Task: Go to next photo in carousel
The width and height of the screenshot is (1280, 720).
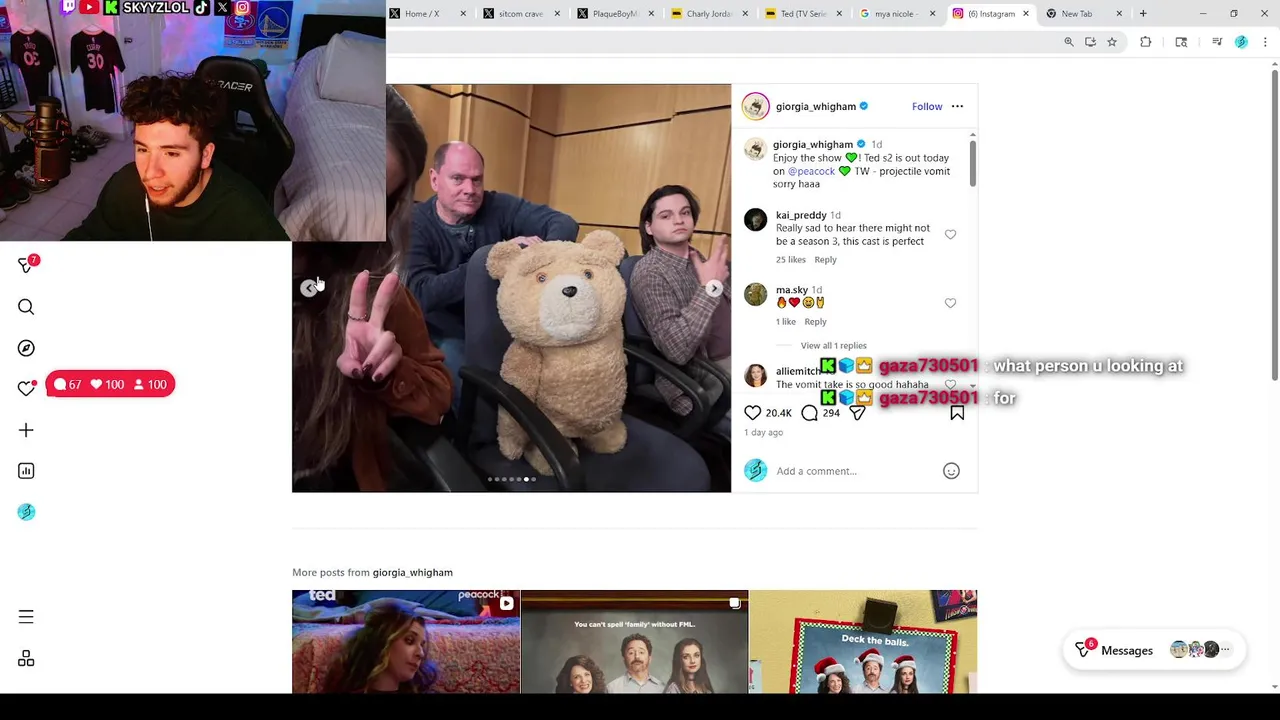Action: (714, 288)
